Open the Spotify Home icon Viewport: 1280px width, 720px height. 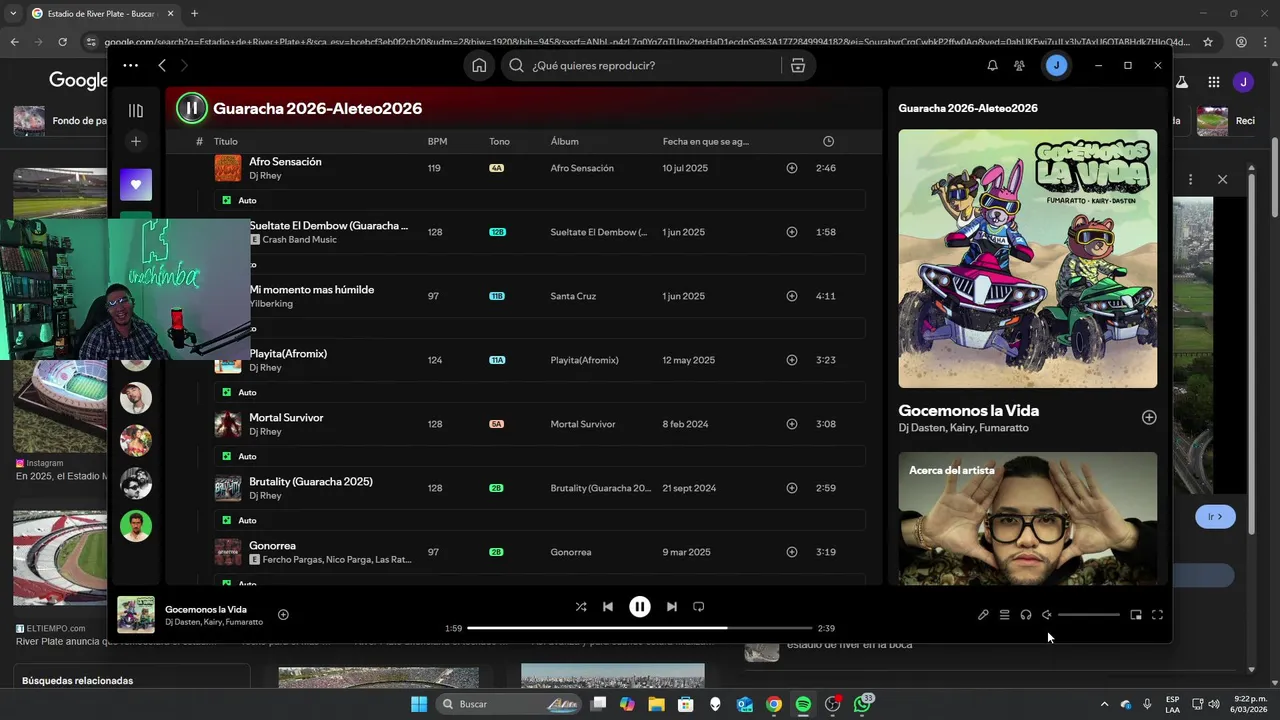[479, 65]
